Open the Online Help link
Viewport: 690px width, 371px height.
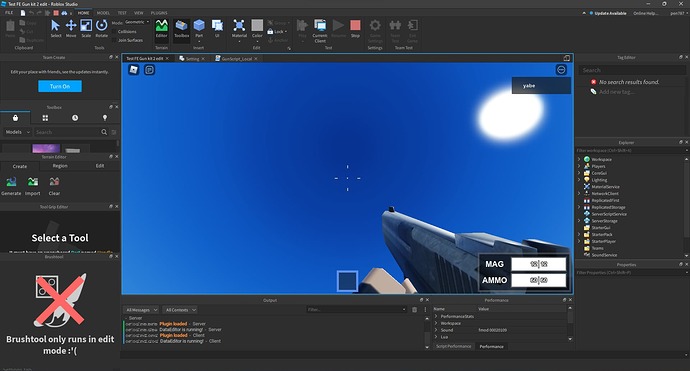[x=646, y=13]
